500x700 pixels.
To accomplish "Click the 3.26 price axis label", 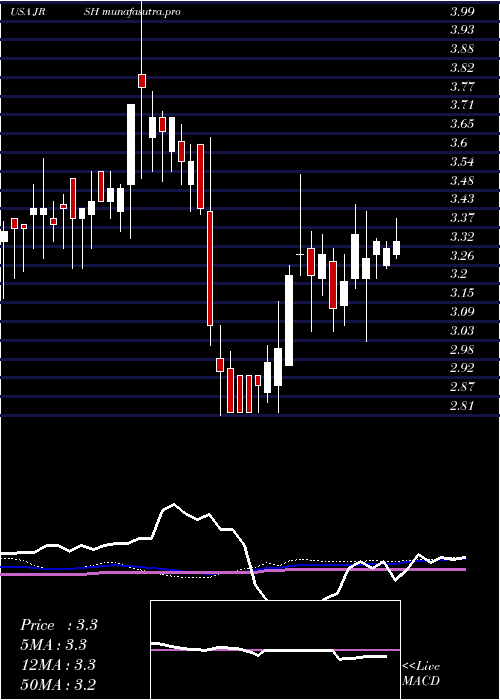I will [x=462, y=255].
